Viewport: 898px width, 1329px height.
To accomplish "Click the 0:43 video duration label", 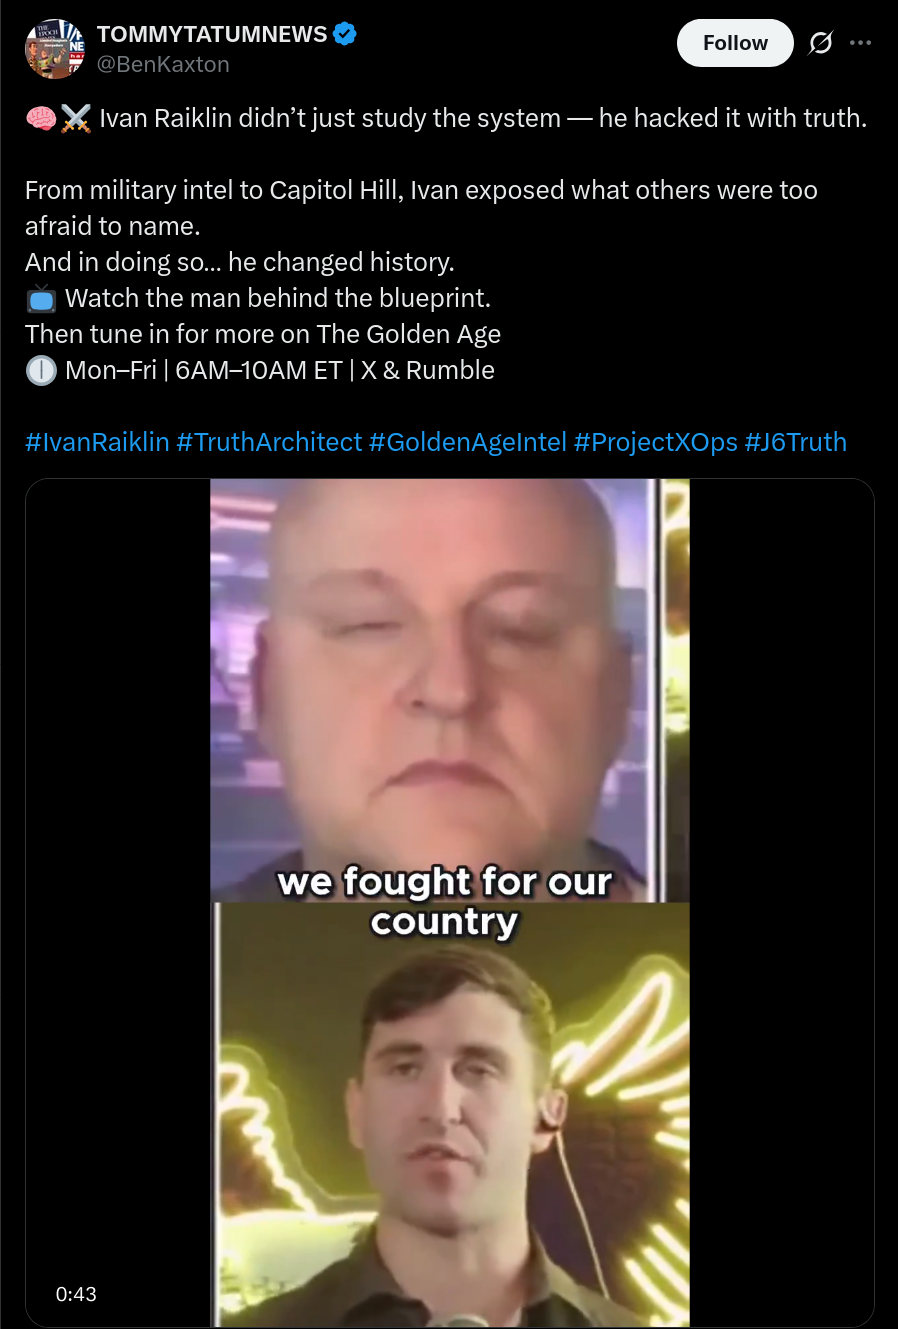I will click(76, 1294).
